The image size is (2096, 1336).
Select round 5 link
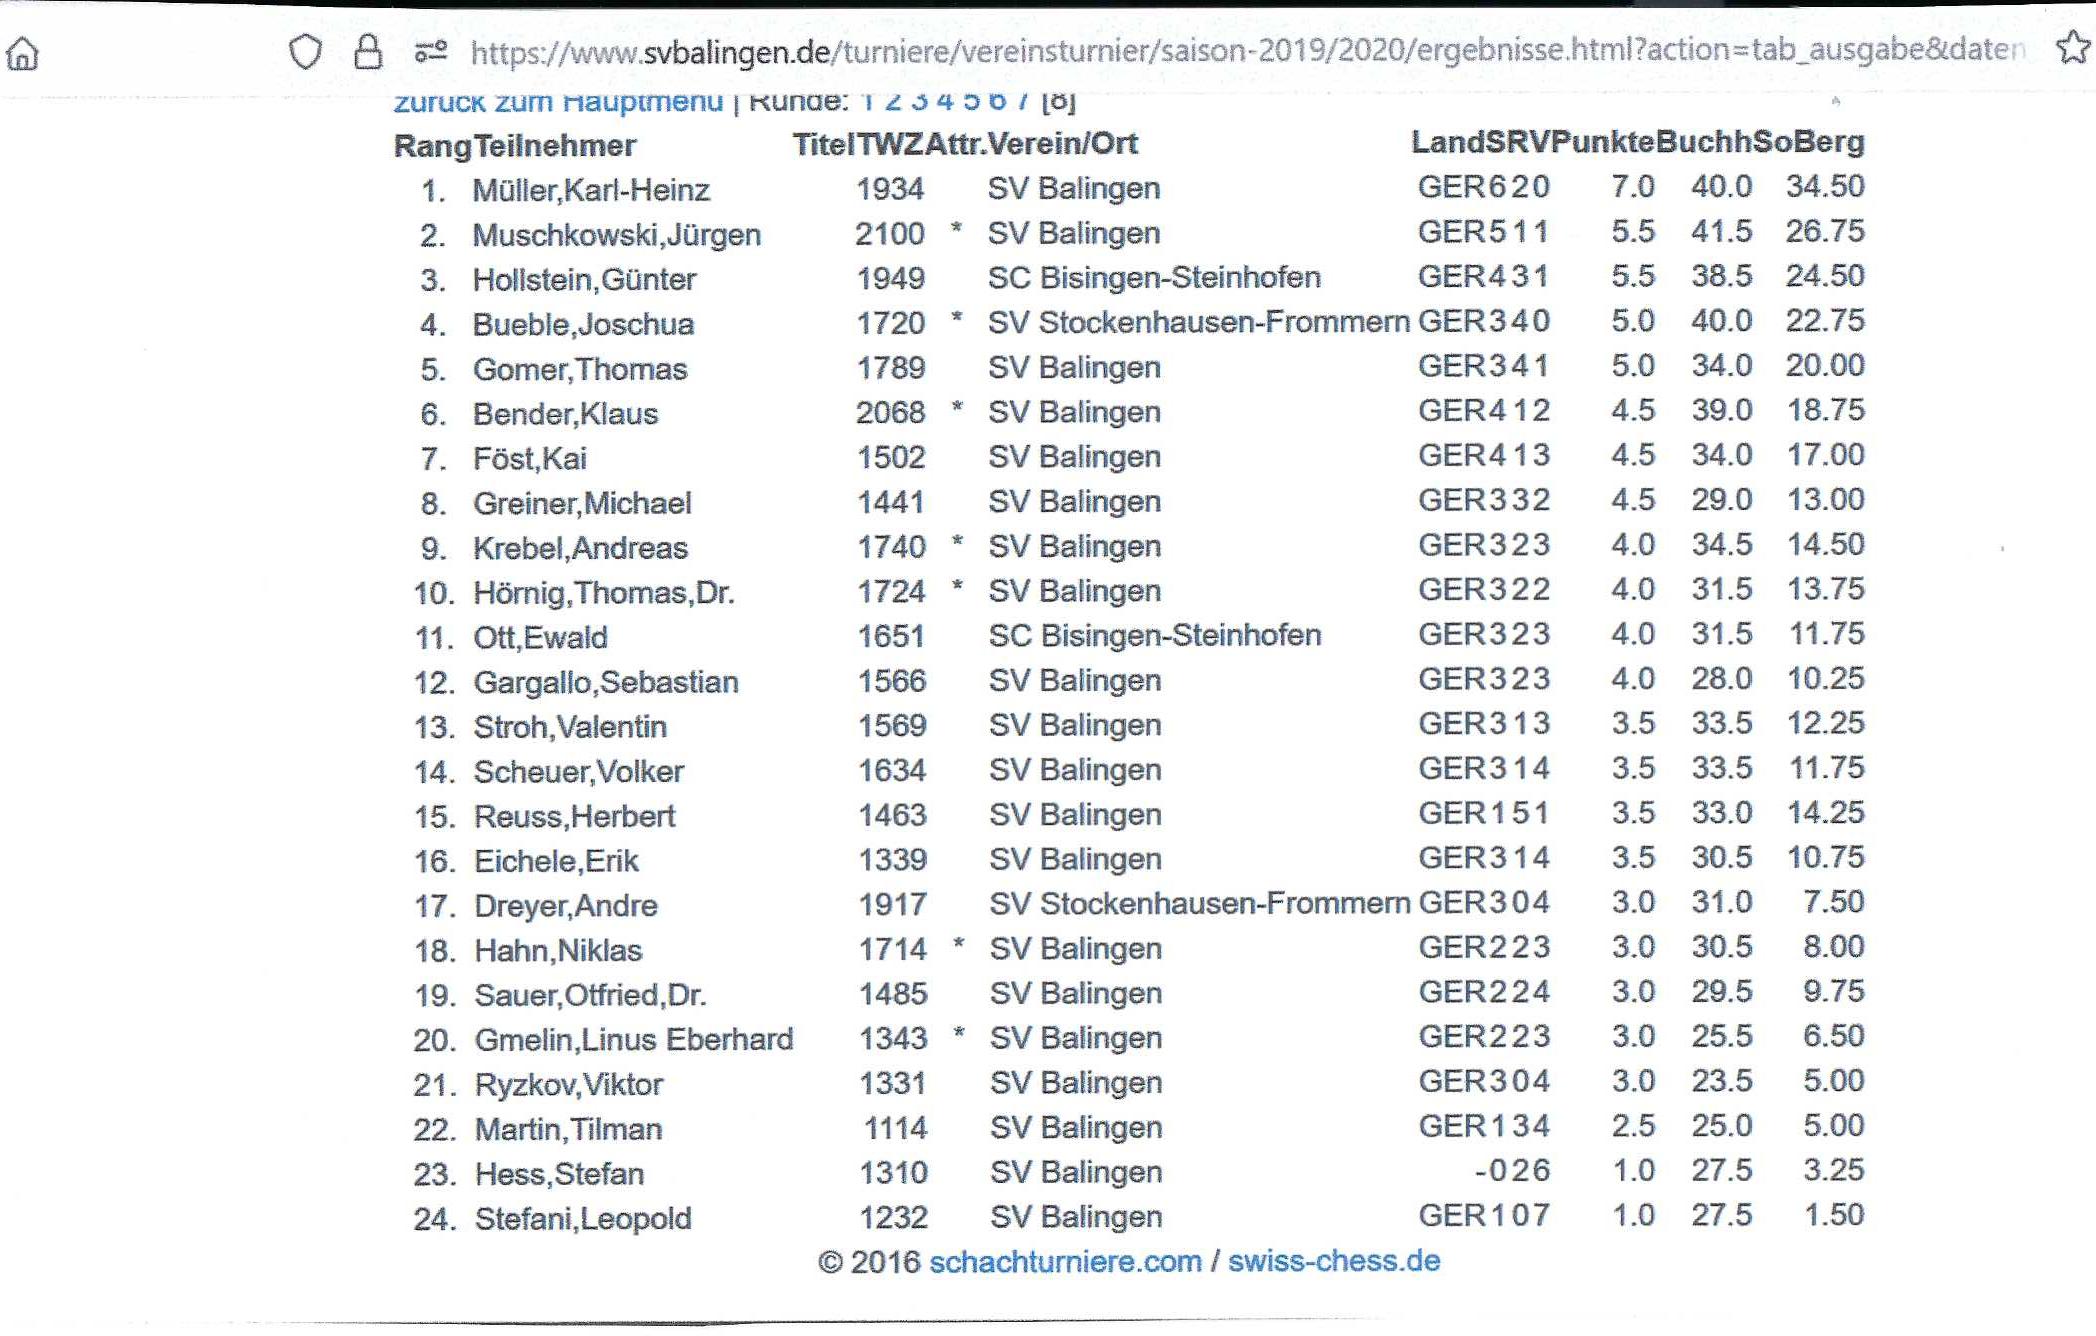[x=971, y=101]
